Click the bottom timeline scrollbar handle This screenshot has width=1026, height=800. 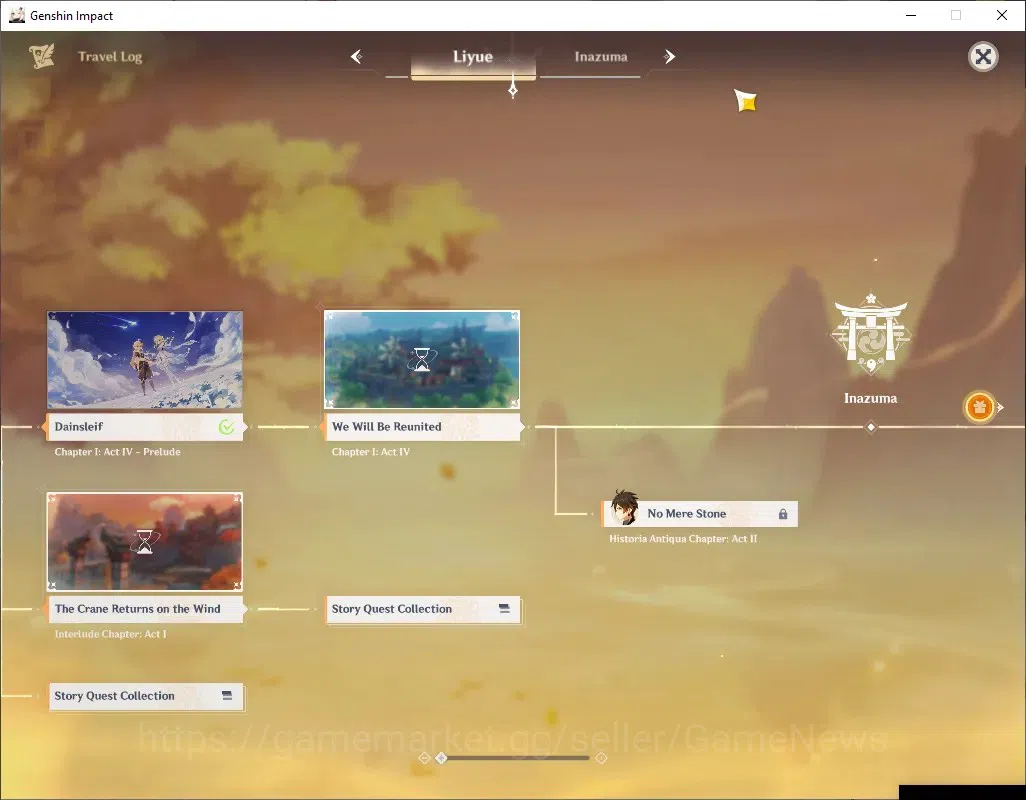click(x=442, y=758)
